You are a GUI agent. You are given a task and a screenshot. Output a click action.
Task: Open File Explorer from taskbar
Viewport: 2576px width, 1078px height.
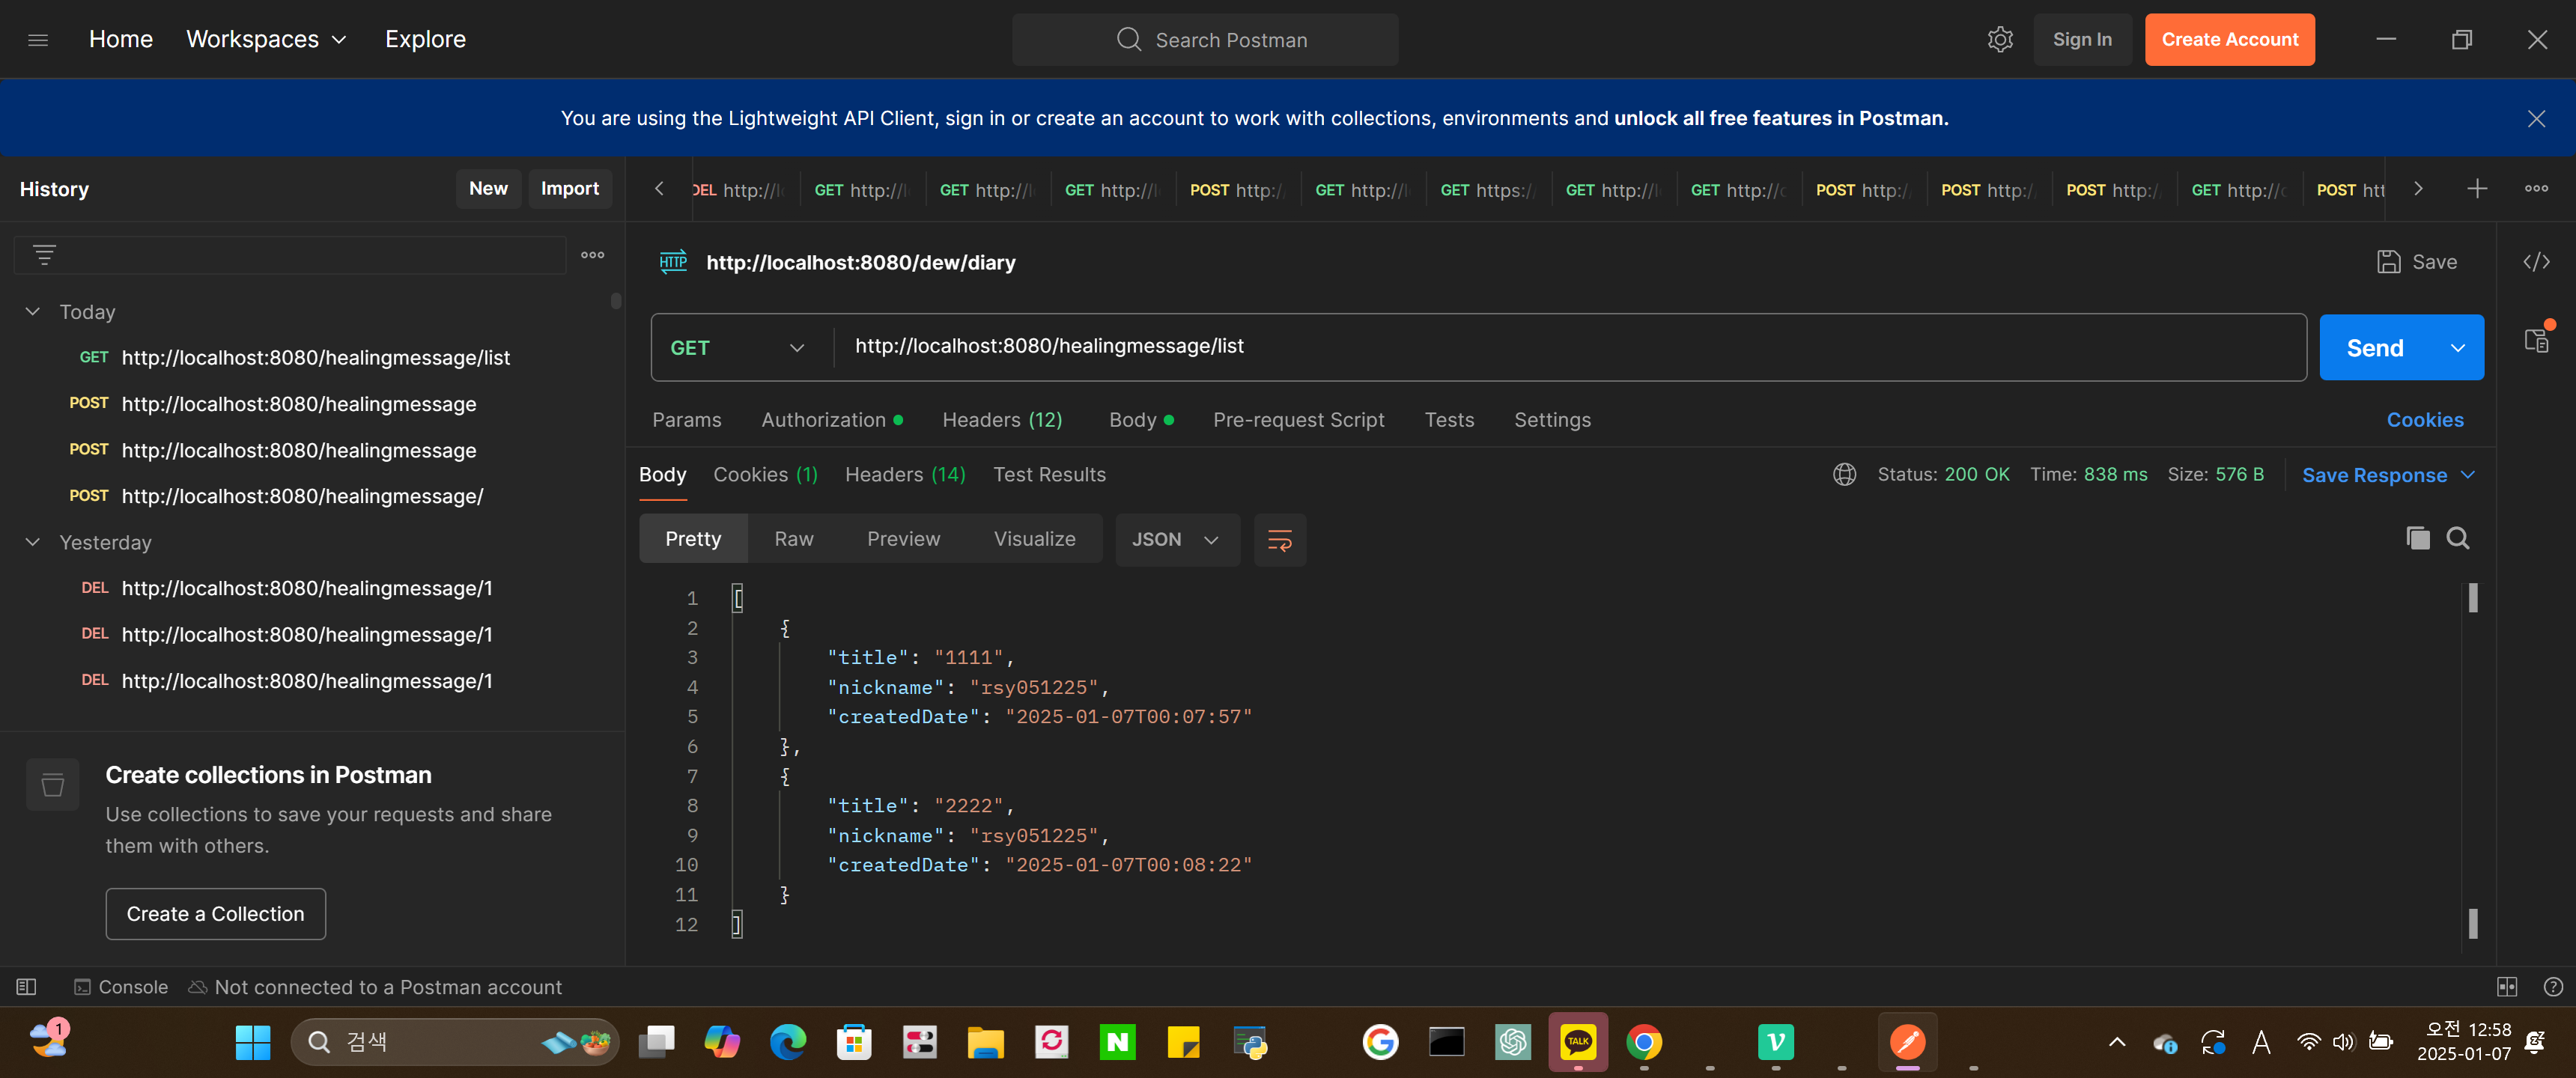pyautogui.click(x=985, y=1043)
